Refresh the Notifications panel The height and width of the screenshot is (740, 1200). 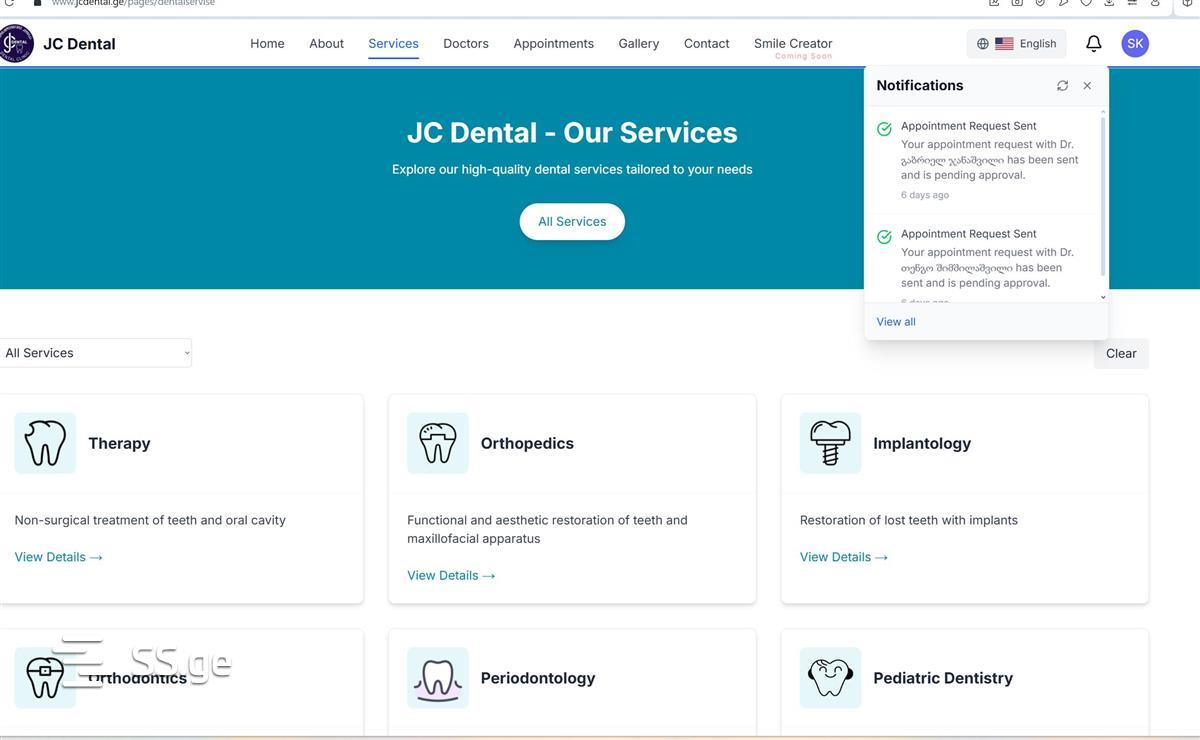click(x=1062, y=86)
